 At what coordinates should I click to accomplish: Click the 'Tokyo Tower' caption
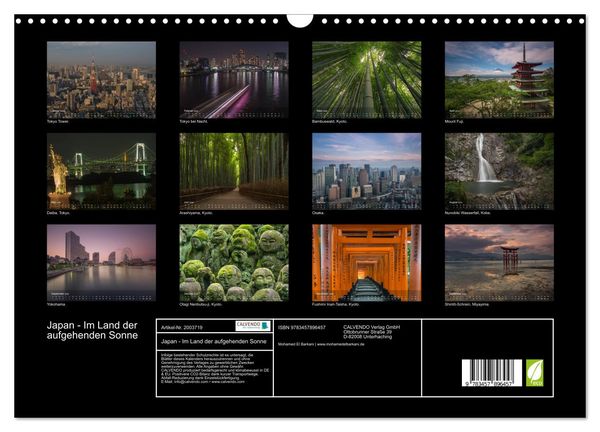pyautogui.click(x=57, y=121)
